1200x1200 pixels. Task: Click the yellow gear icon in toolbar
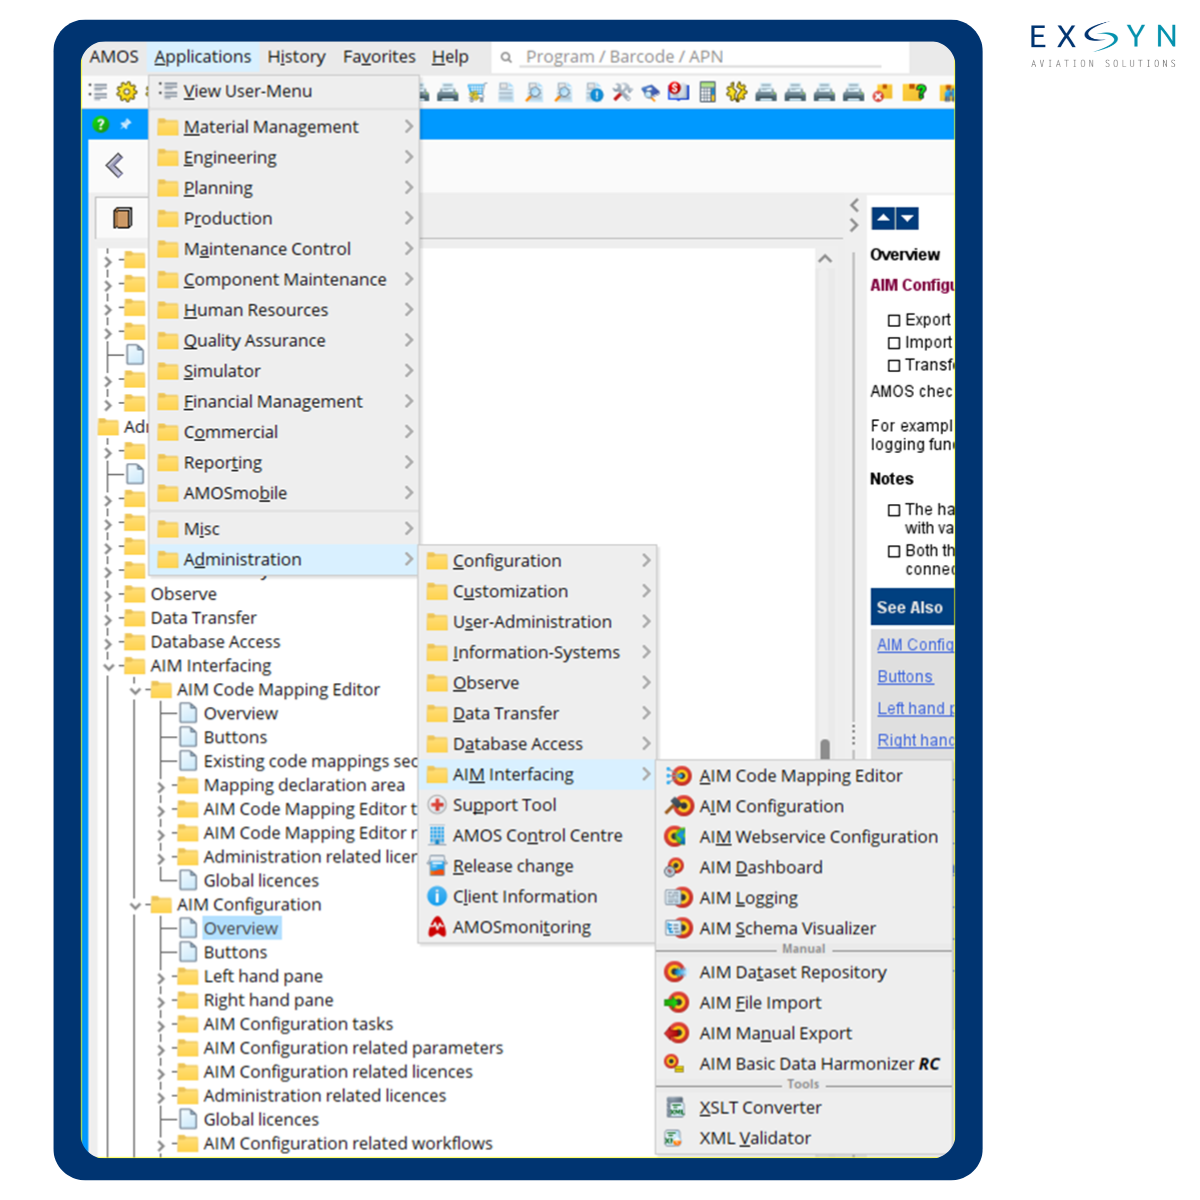pyautogui.click(x=127, y=92)
